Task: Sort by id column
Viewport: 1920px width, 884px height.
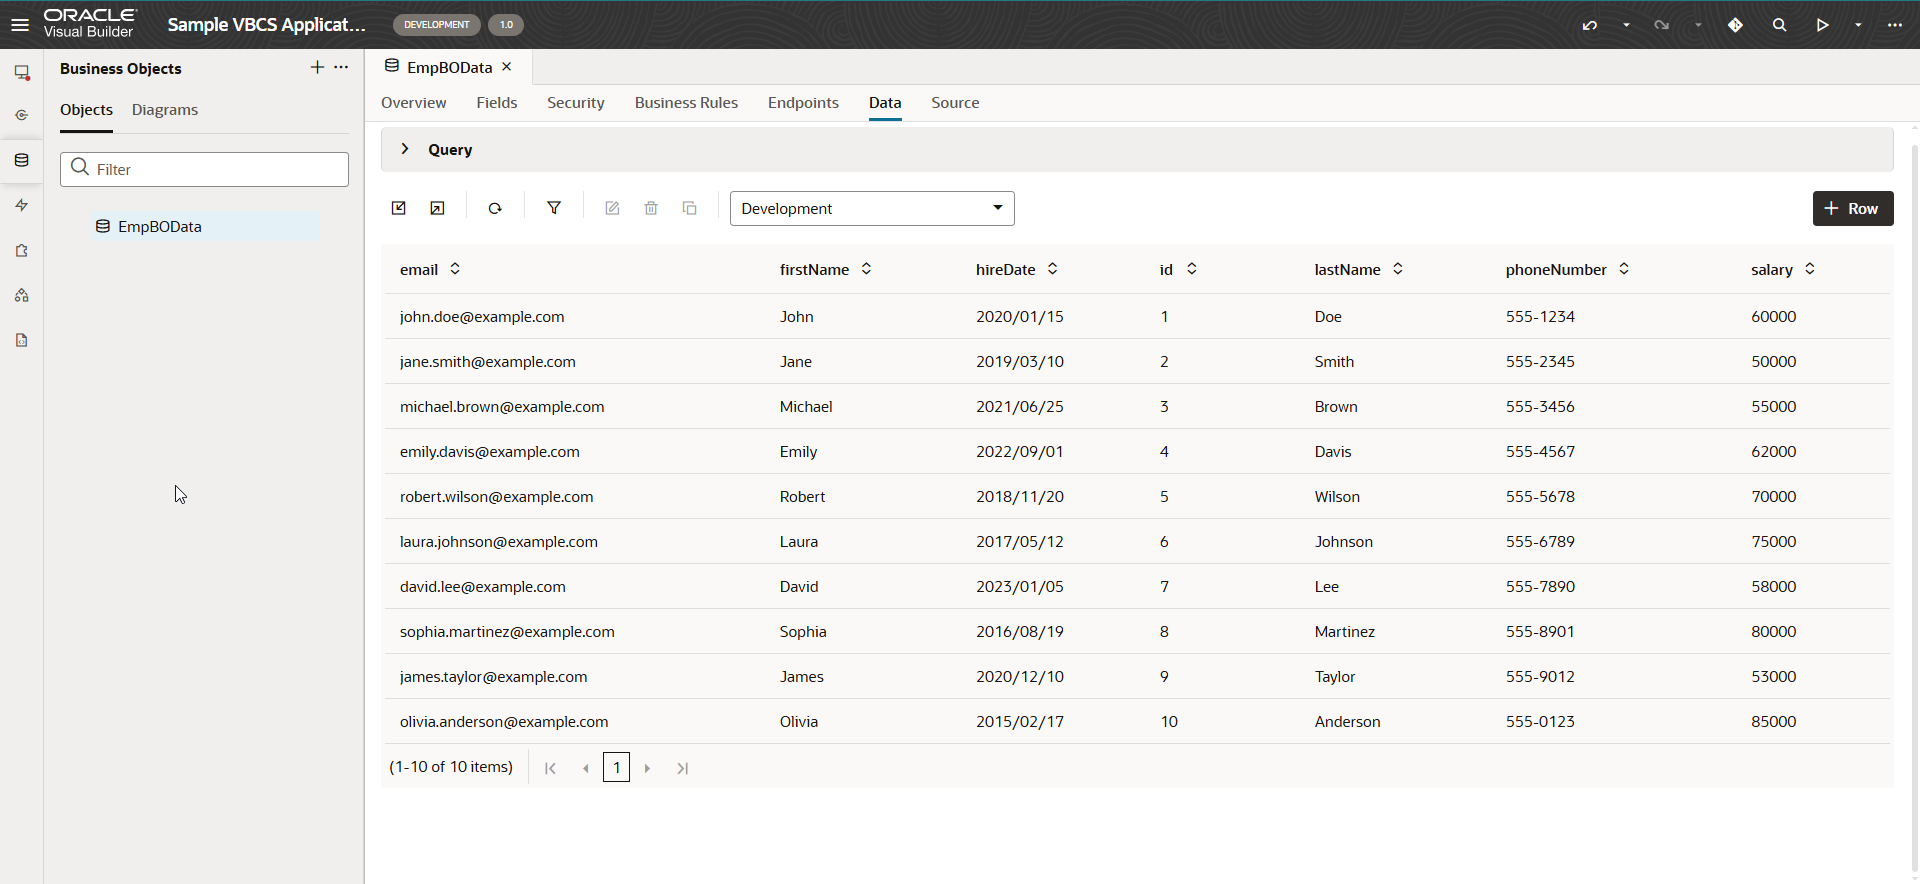Action: click(1192, 269)
